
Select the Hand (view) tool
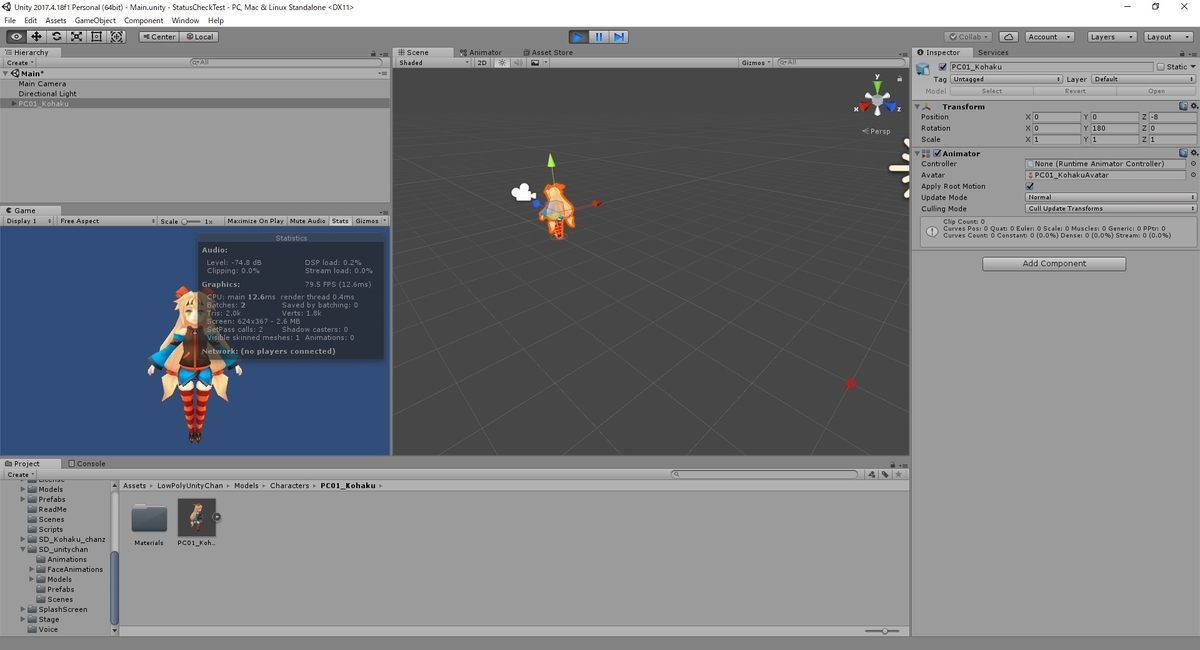click(16, 37)
